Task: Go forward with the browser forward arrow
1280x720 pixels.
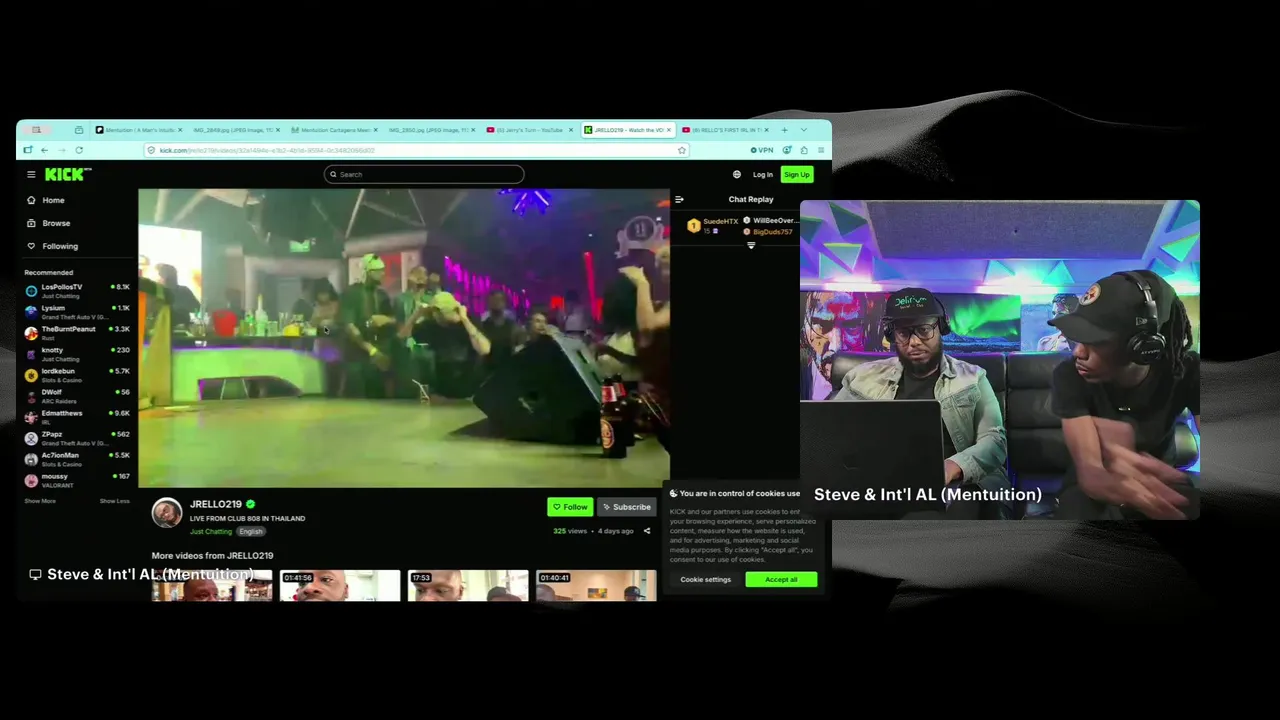Action: [61, 150]
